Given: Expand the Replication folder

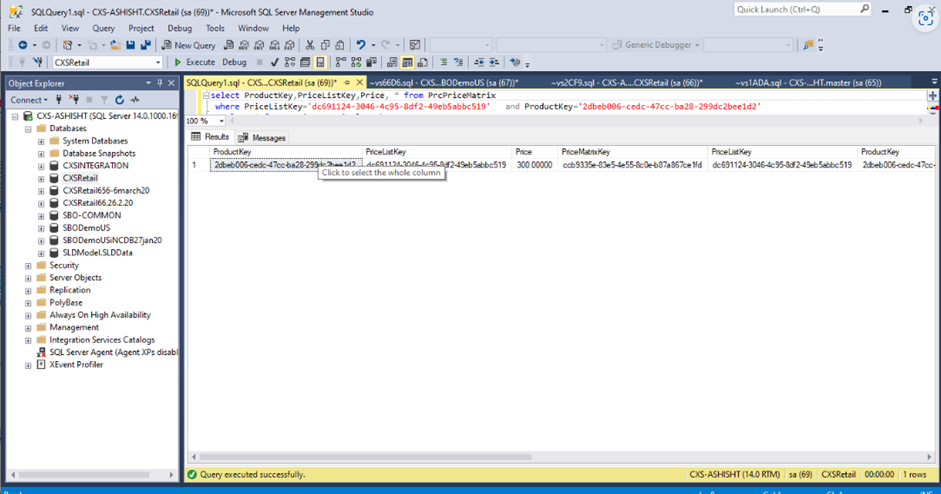Looking at the screenshot, I should point(28,291).
